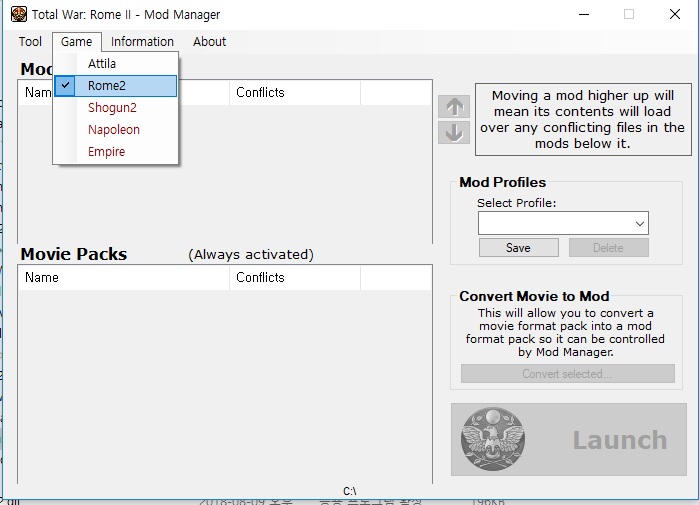The height and width of the screenshot is (505, 699).
Task: Click the app icon in title bar
Action: pyautogui.click(x=18, y=14)
